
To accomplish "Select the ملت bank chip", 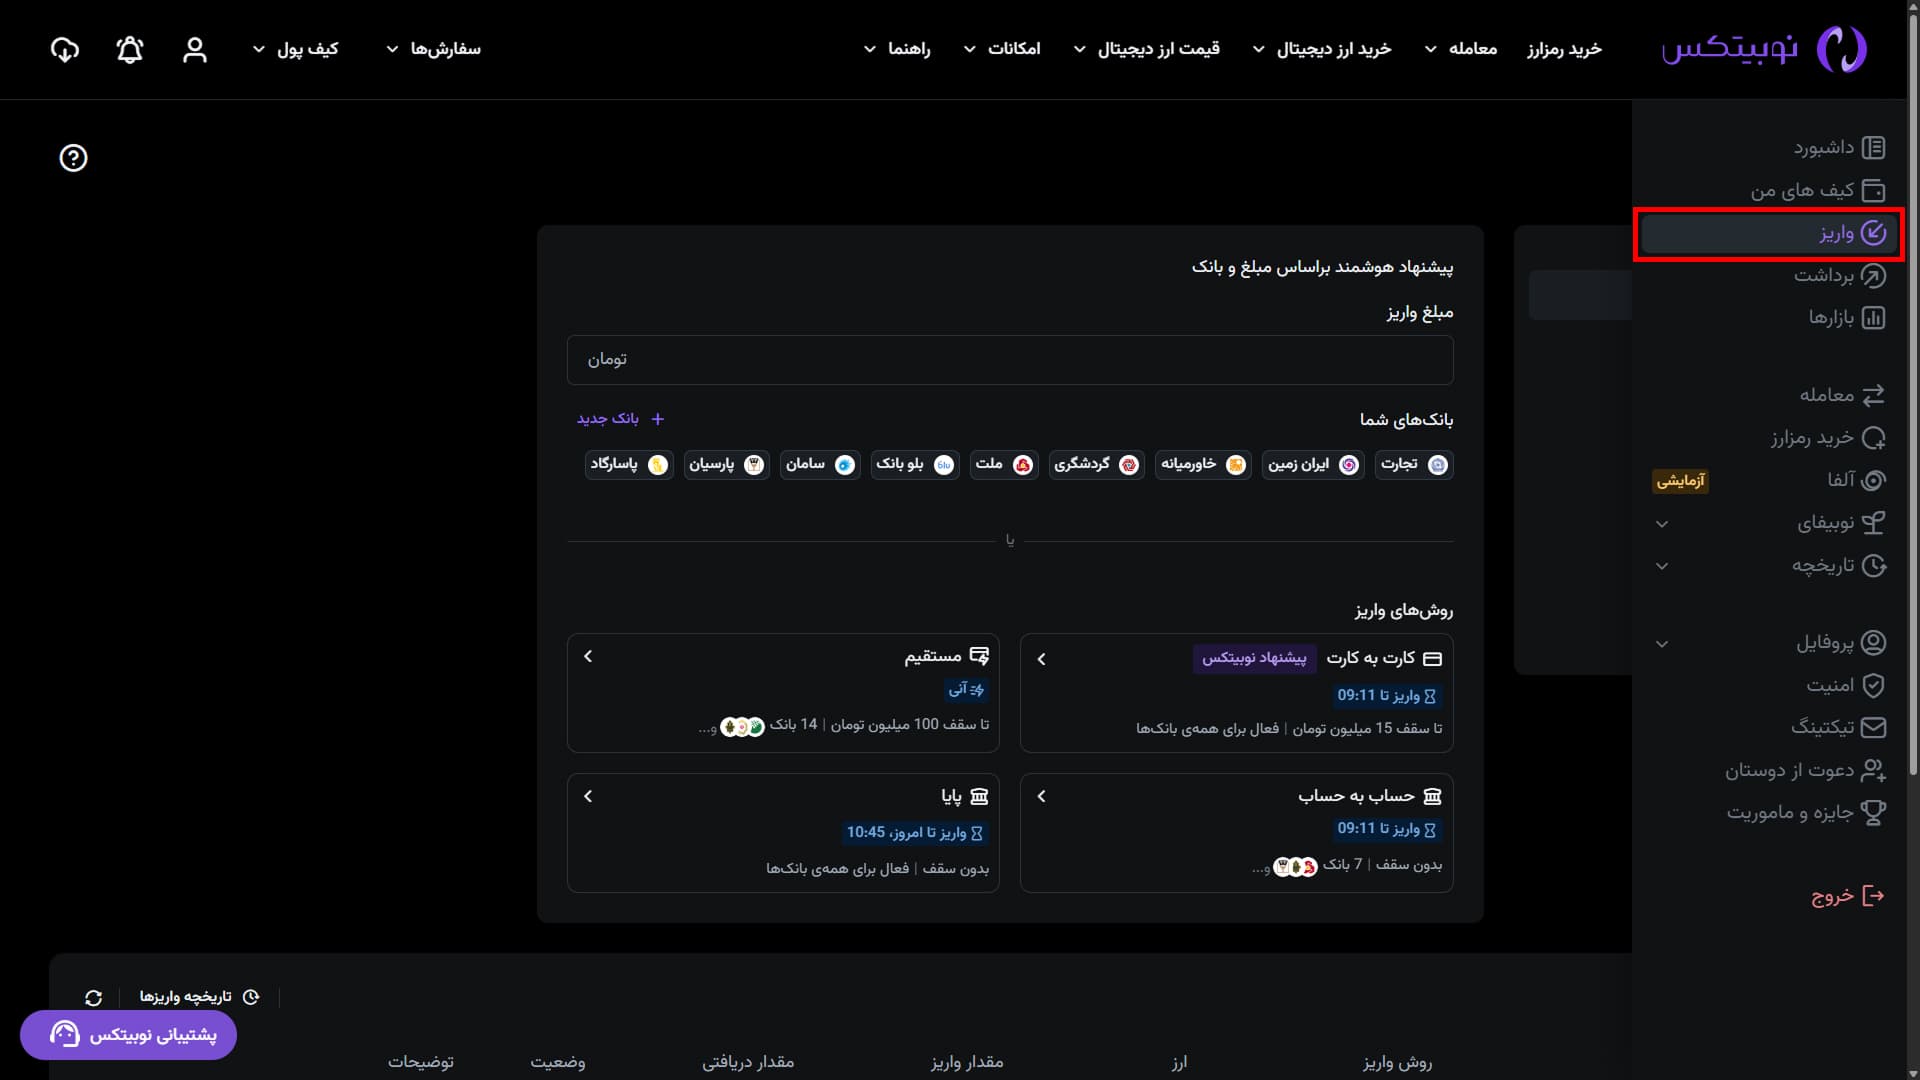I will coord(1004,464).
